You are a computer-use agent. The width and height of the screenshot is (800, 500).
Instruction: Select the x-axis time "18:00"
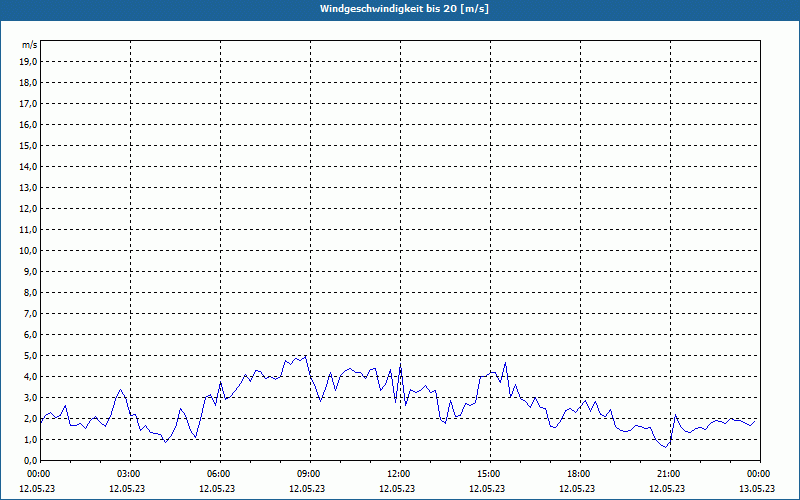coord(578,474)
